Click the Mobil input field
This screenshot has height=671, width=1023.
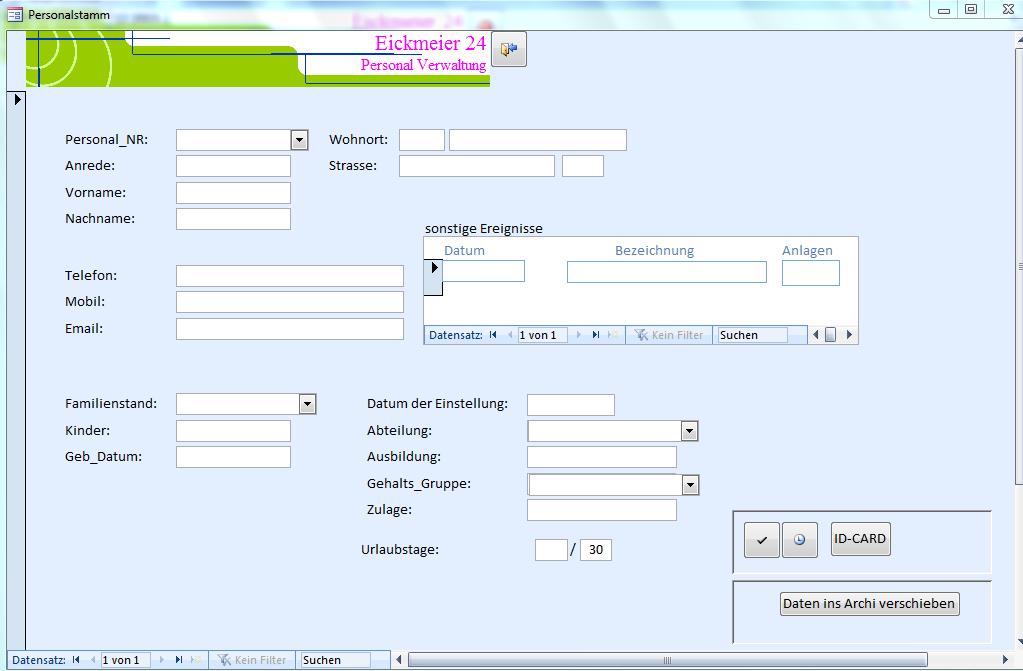point(290,302)
